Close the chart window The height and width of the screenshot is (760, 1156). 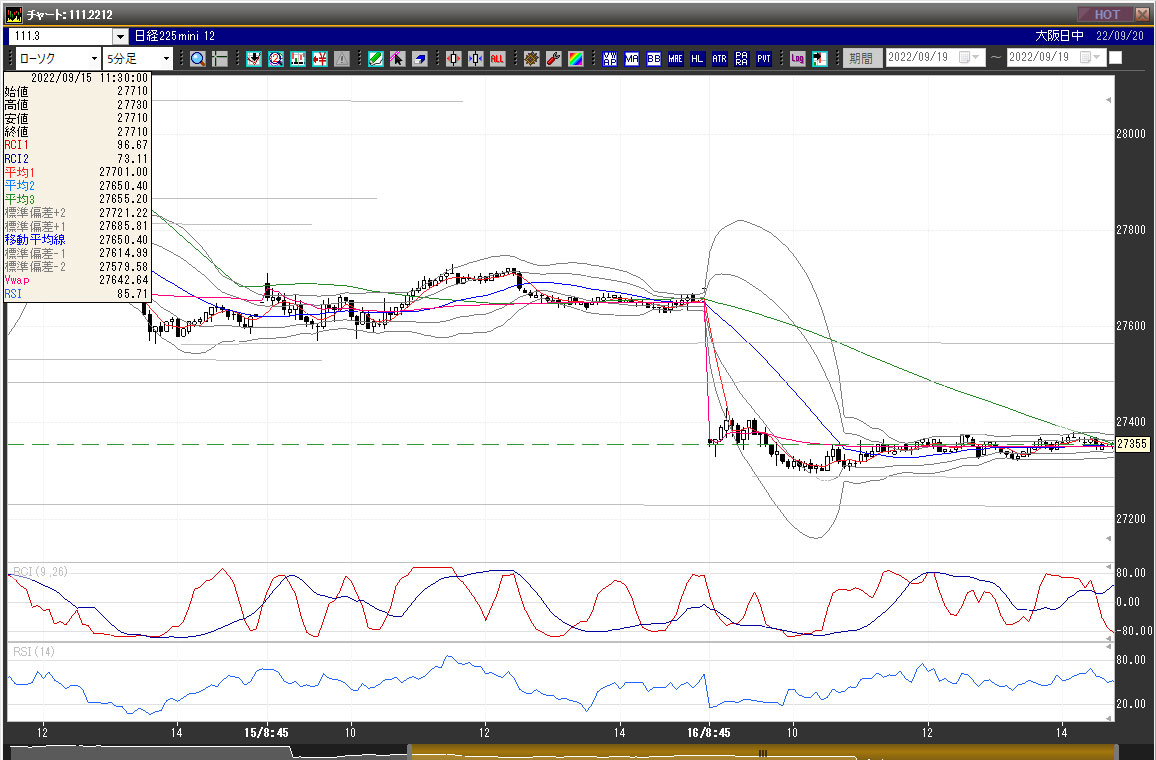tap(1142, 14)
